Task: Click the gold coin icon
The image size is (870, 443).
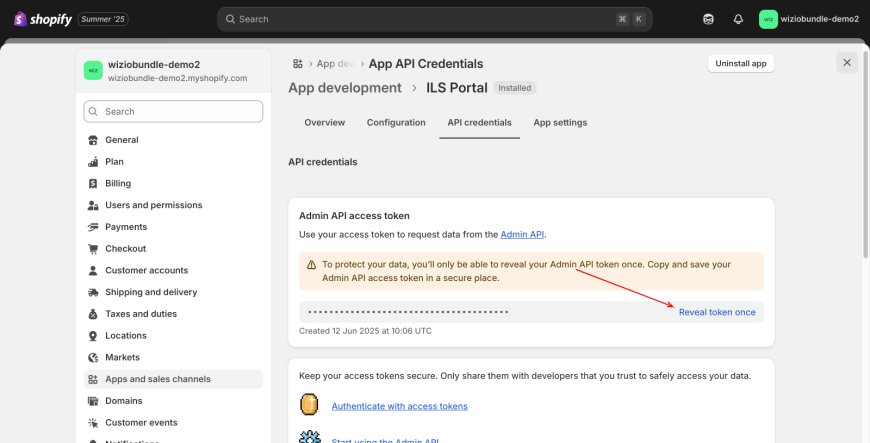Action: click(309, 404)
